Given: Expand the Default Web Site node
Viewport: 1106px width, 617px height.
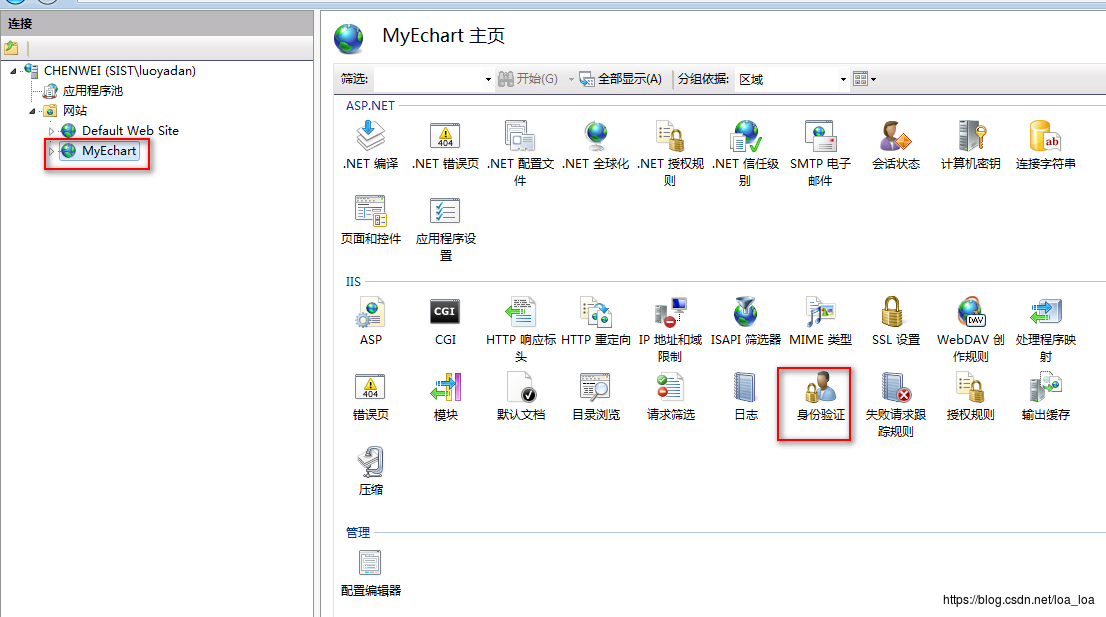Looking at the screenshot, I should click(x=51, y=131).
